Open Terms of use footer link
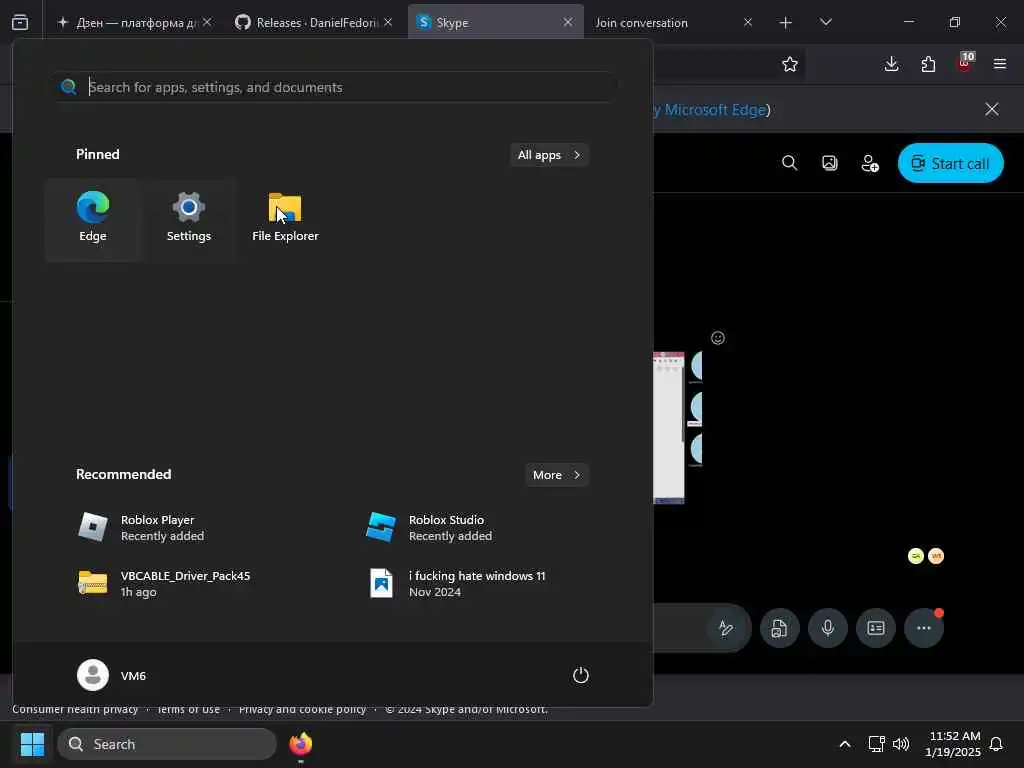 coord(188,710)
